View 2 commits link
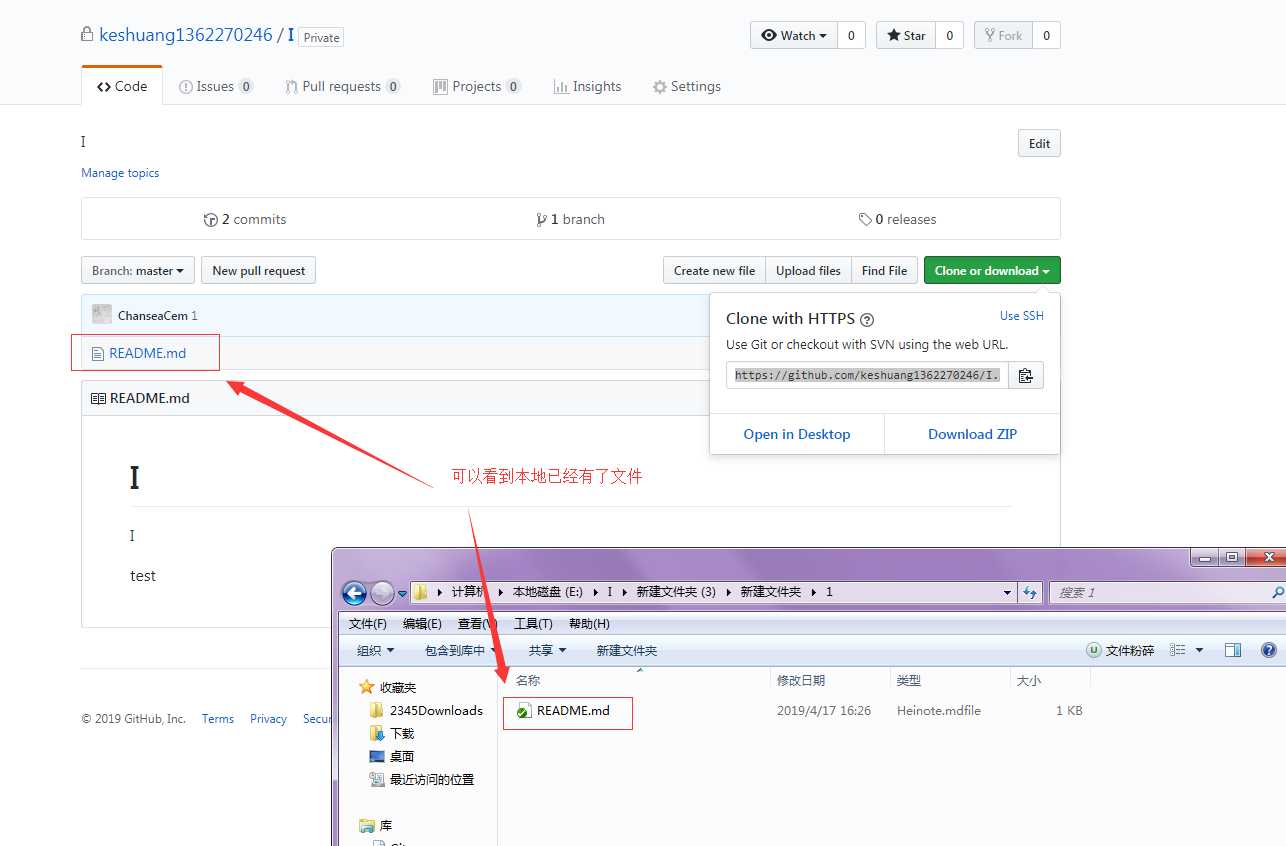 click(x=245, y=219)
